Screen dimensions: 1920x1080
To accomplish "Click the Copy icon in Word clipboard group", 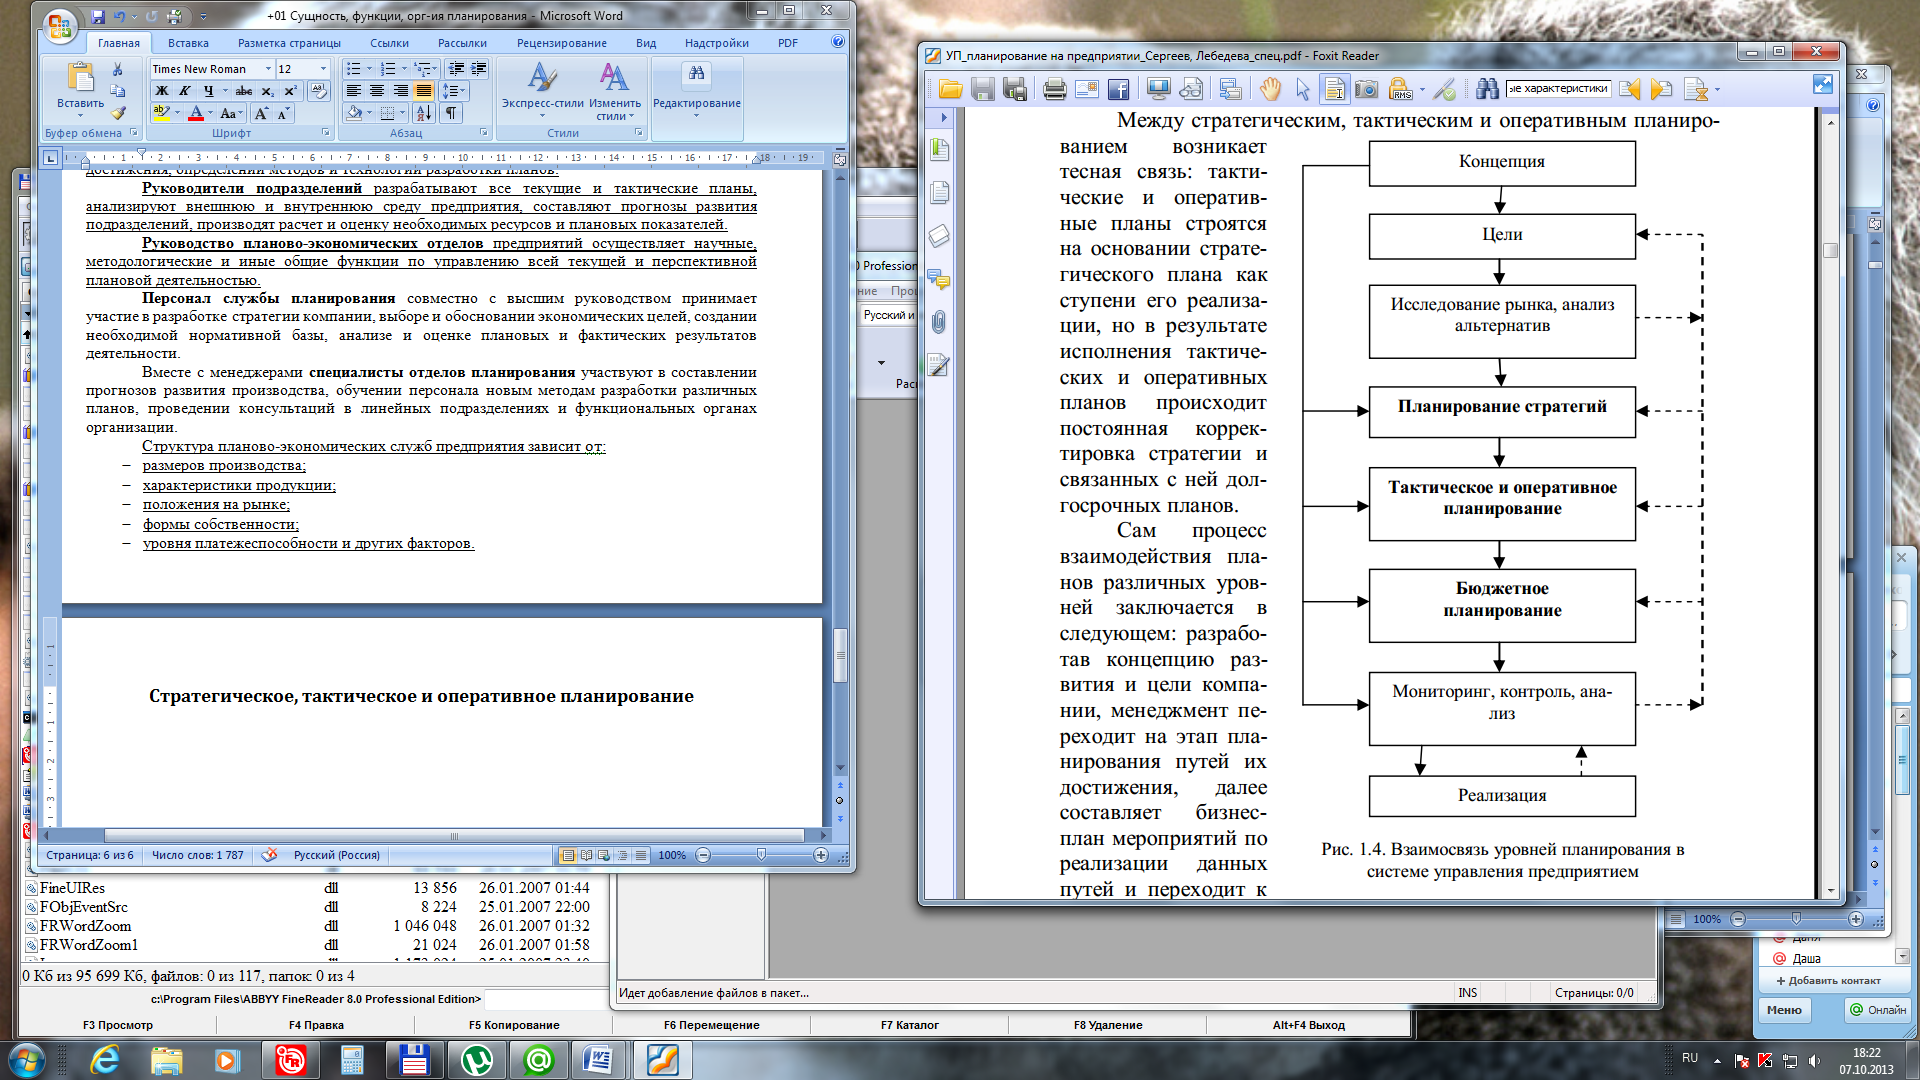I will (118, 91).
